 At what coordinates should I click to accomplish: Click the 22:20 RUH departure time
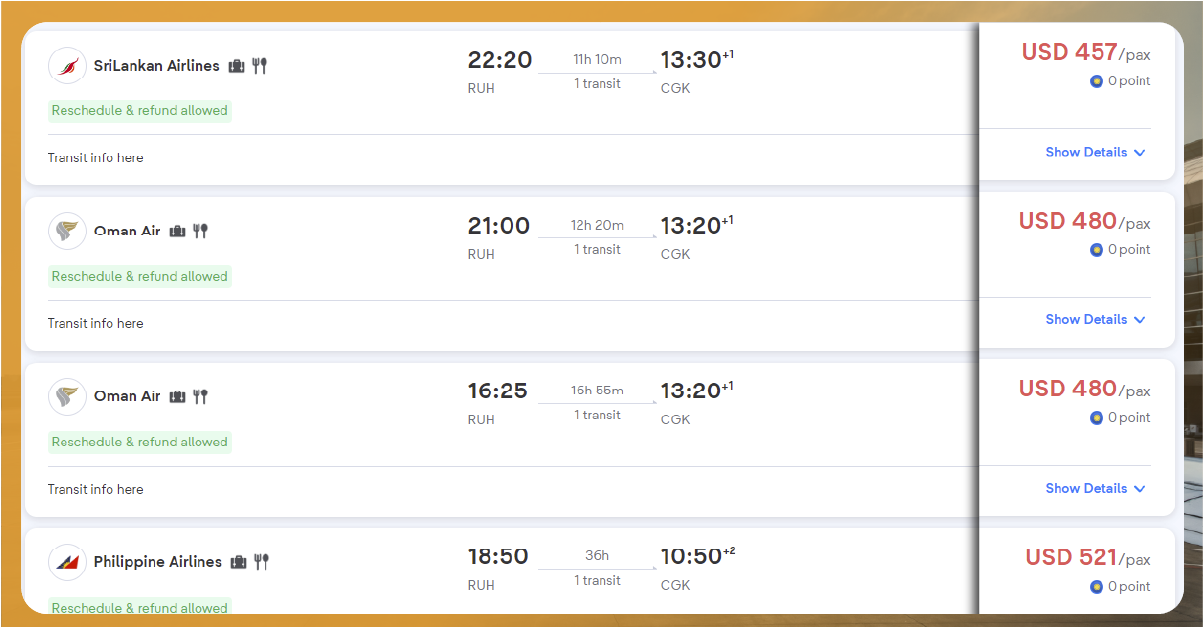pyautogui.click(x=500, y=60)
